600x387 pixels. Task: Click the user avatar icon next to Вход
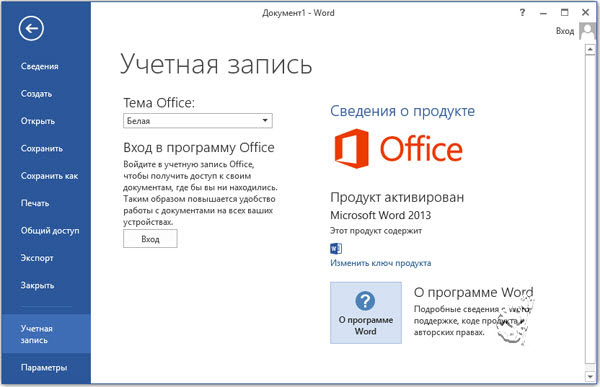587,31
